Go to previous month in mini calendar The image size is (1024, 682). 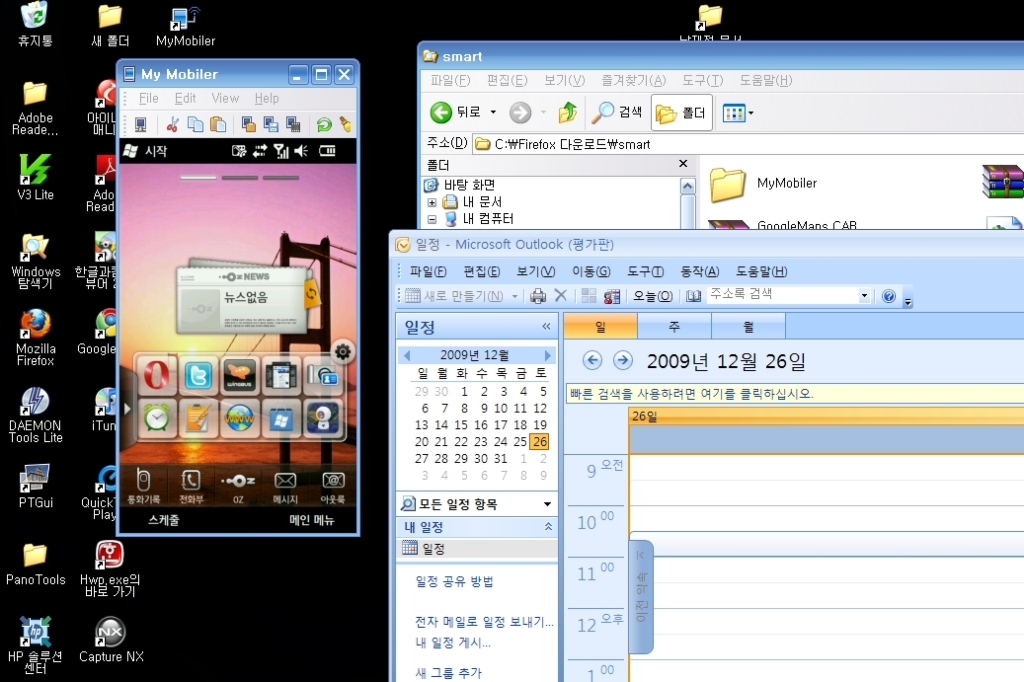(407, 355)
